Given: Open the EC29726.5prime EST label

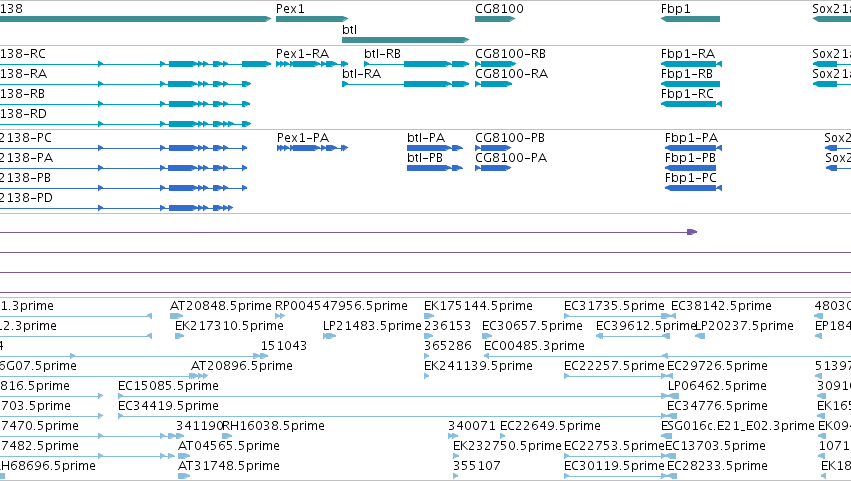Looking at the screenshot, I should pyautogui.click(x=717, y=366).
